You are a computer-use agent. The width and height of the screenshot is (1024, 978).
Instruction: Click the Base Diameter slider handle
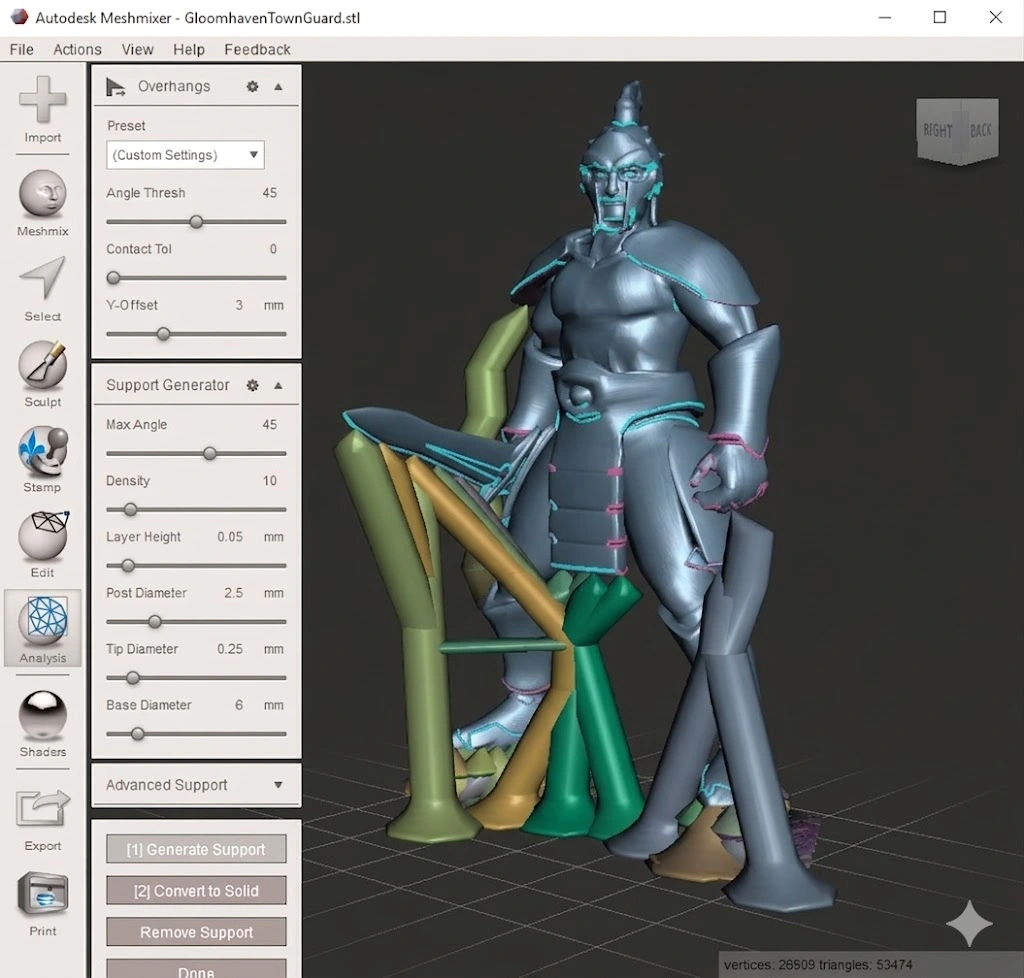(x=137, y=734)
